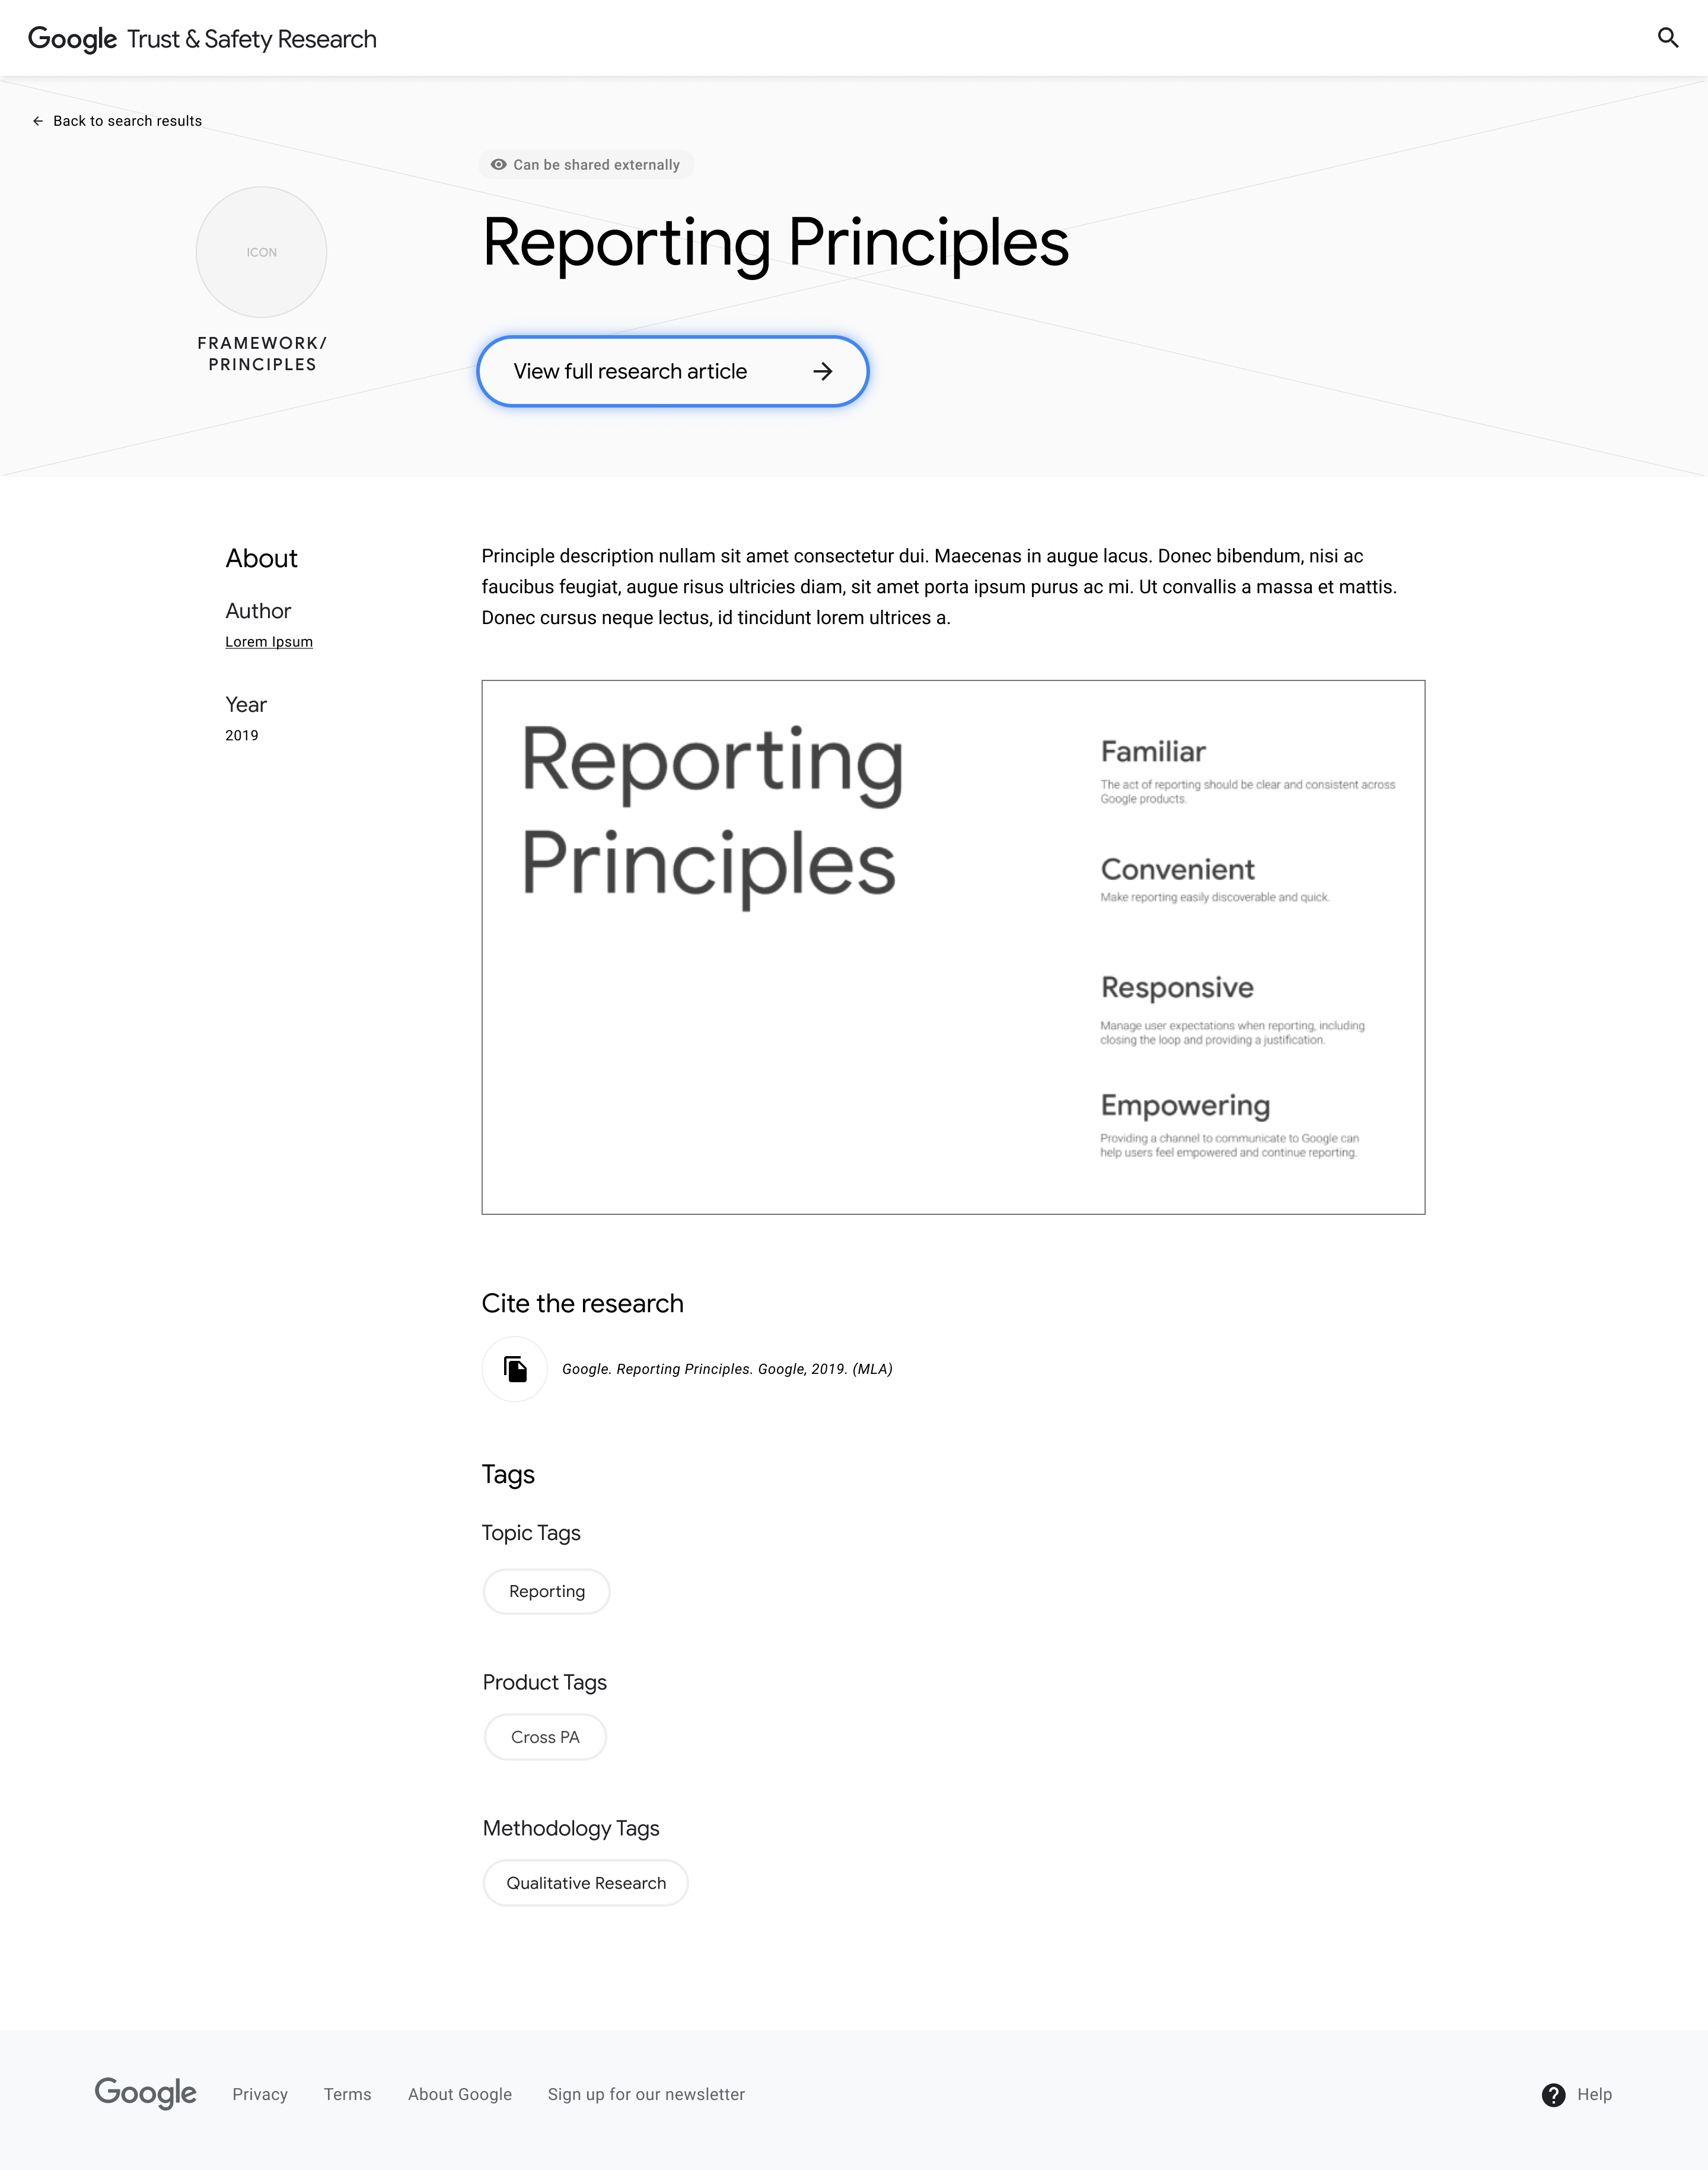Click Sign up for our newsletter
This screenshot has height=2170, width=1708.
645,2094
